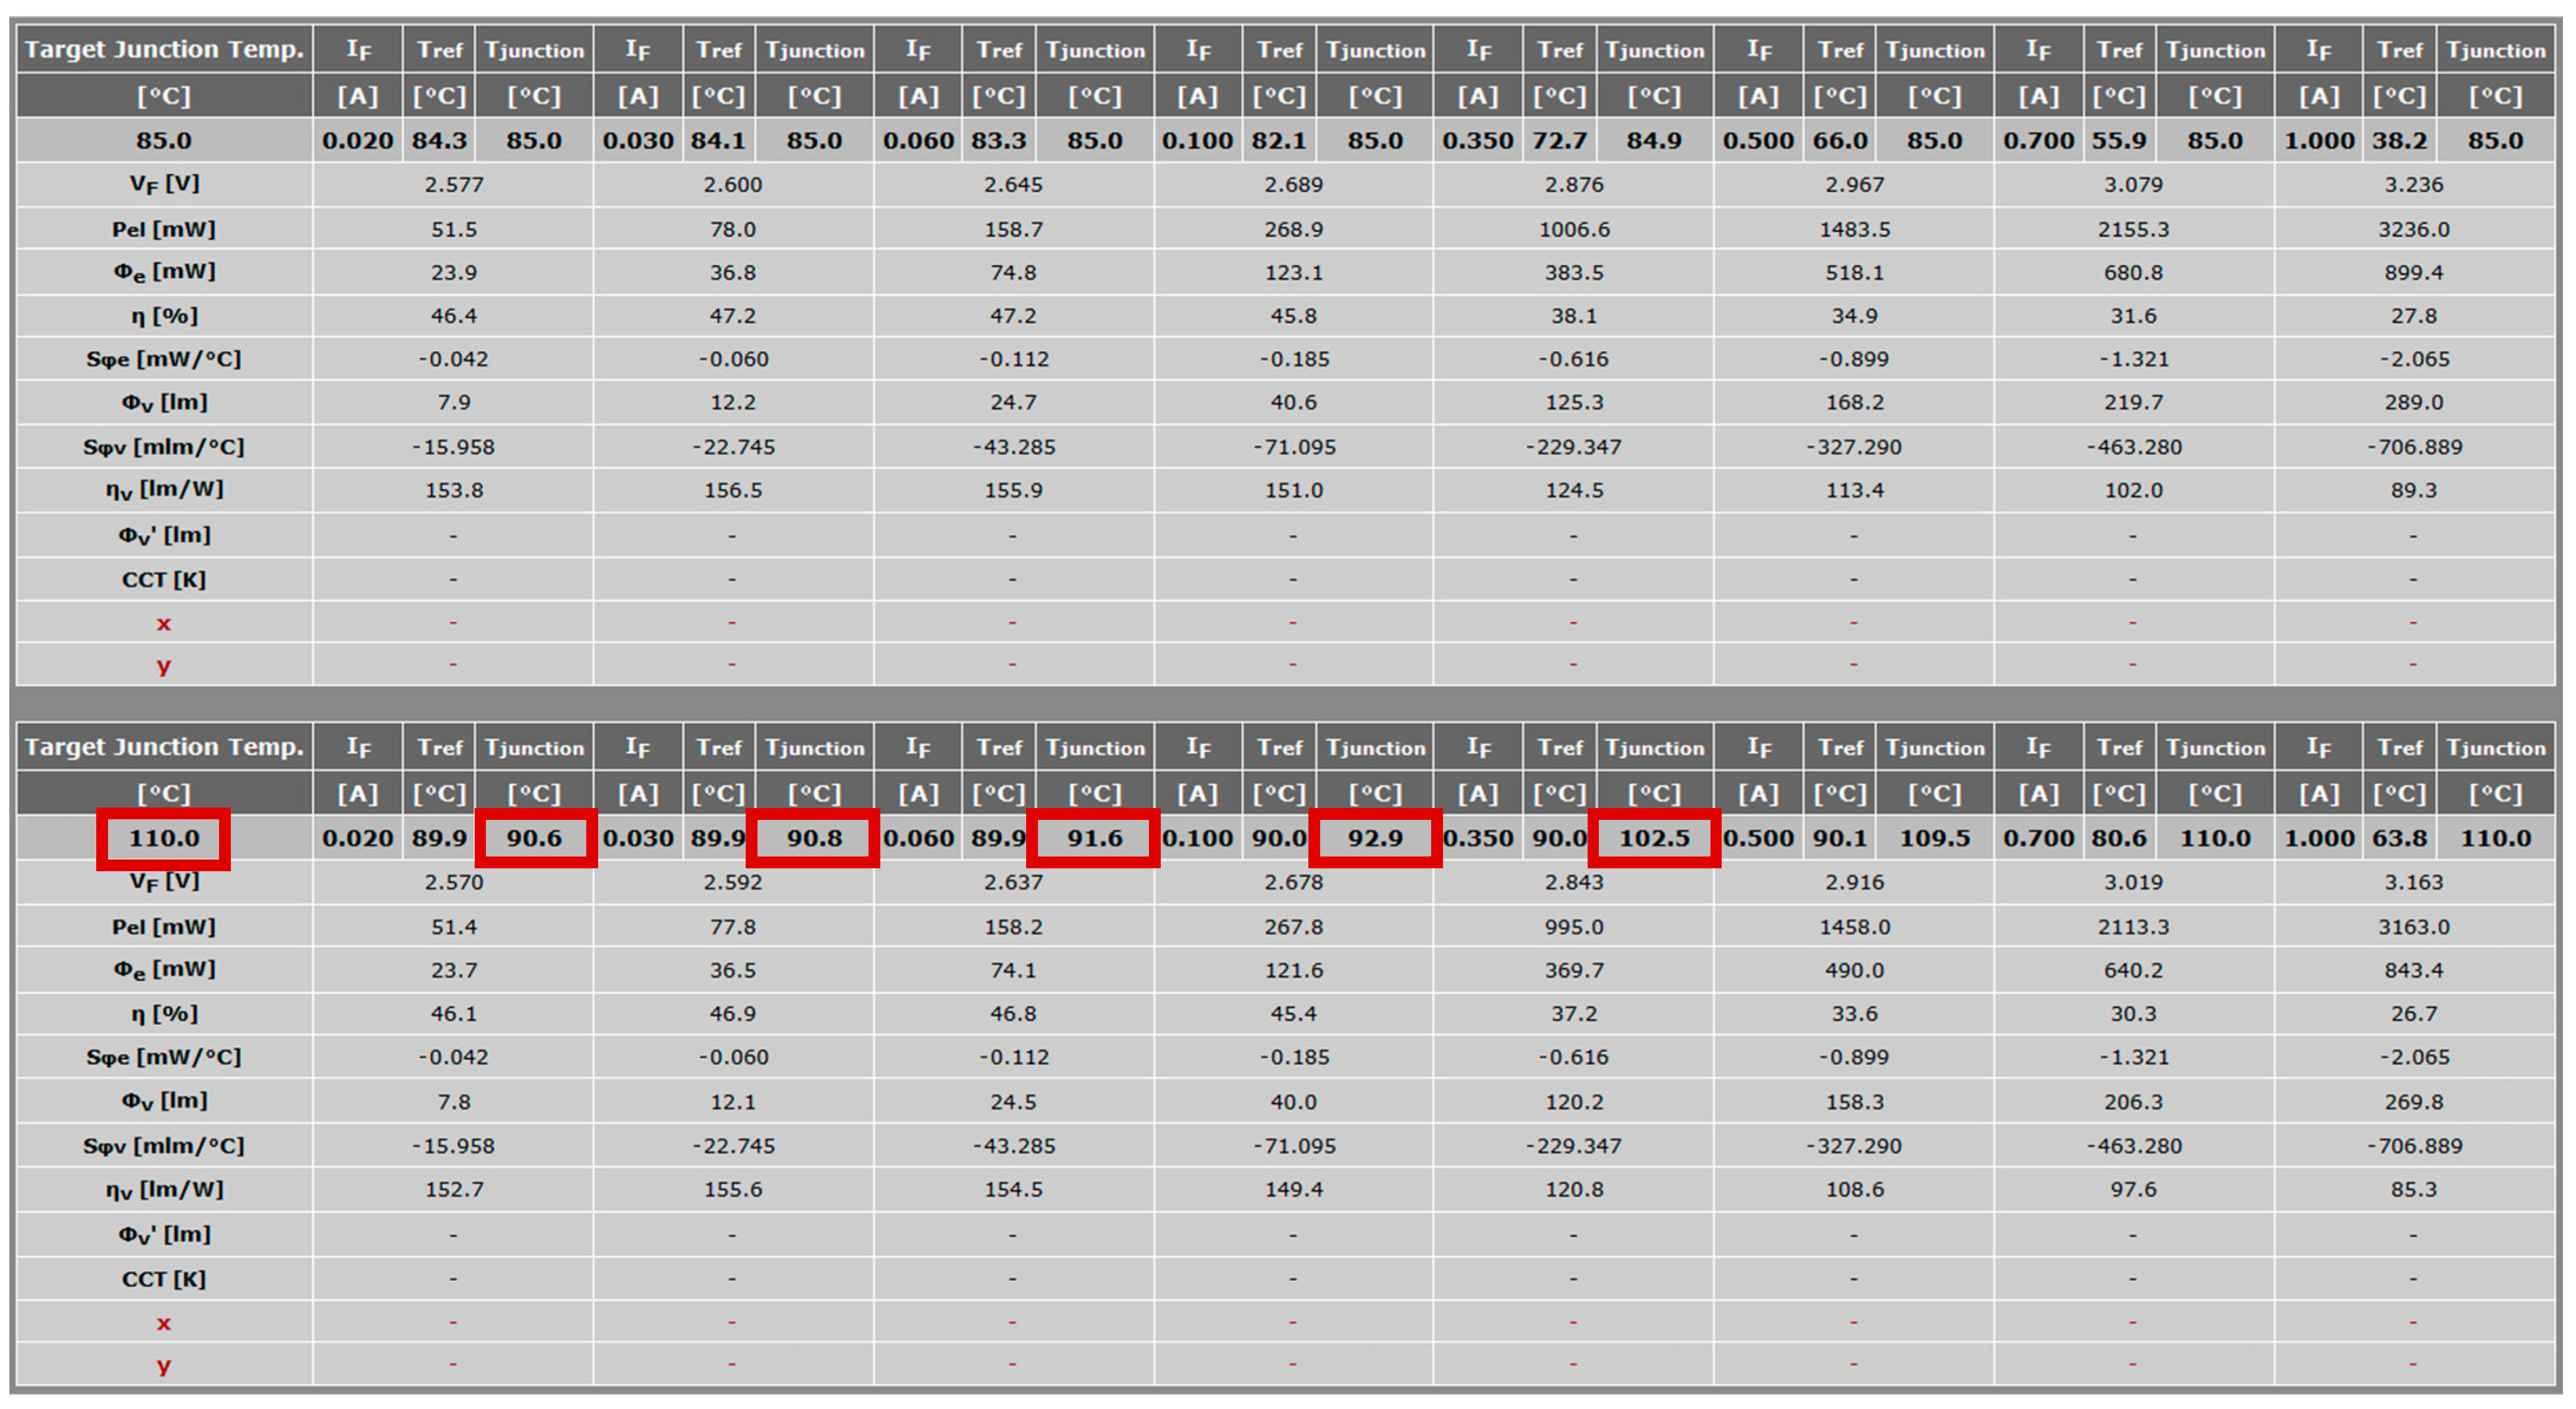
Task: Select the red-boxed 90.6 Tjunction value
Action: [x=534, y=838]
